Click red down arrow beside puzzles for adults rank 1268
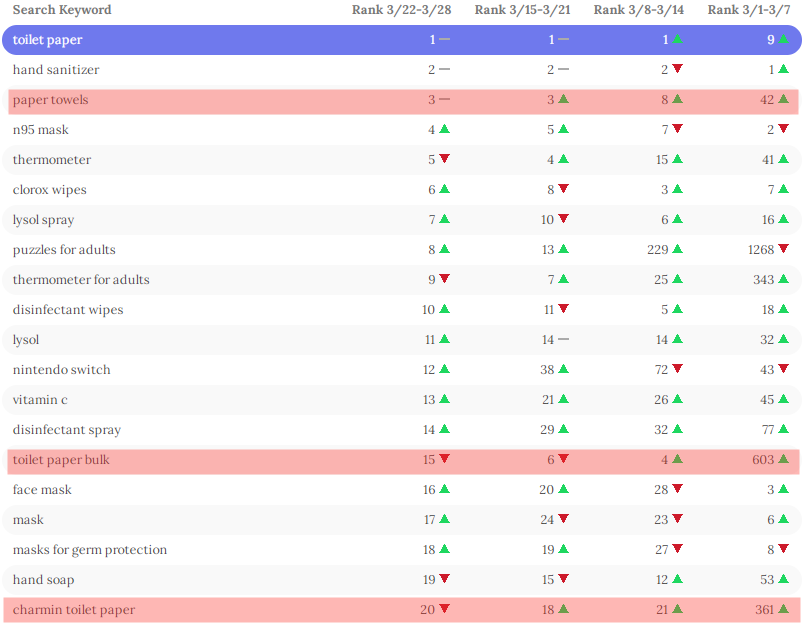This screenshot has width=806, height=625. coord(783,249)
